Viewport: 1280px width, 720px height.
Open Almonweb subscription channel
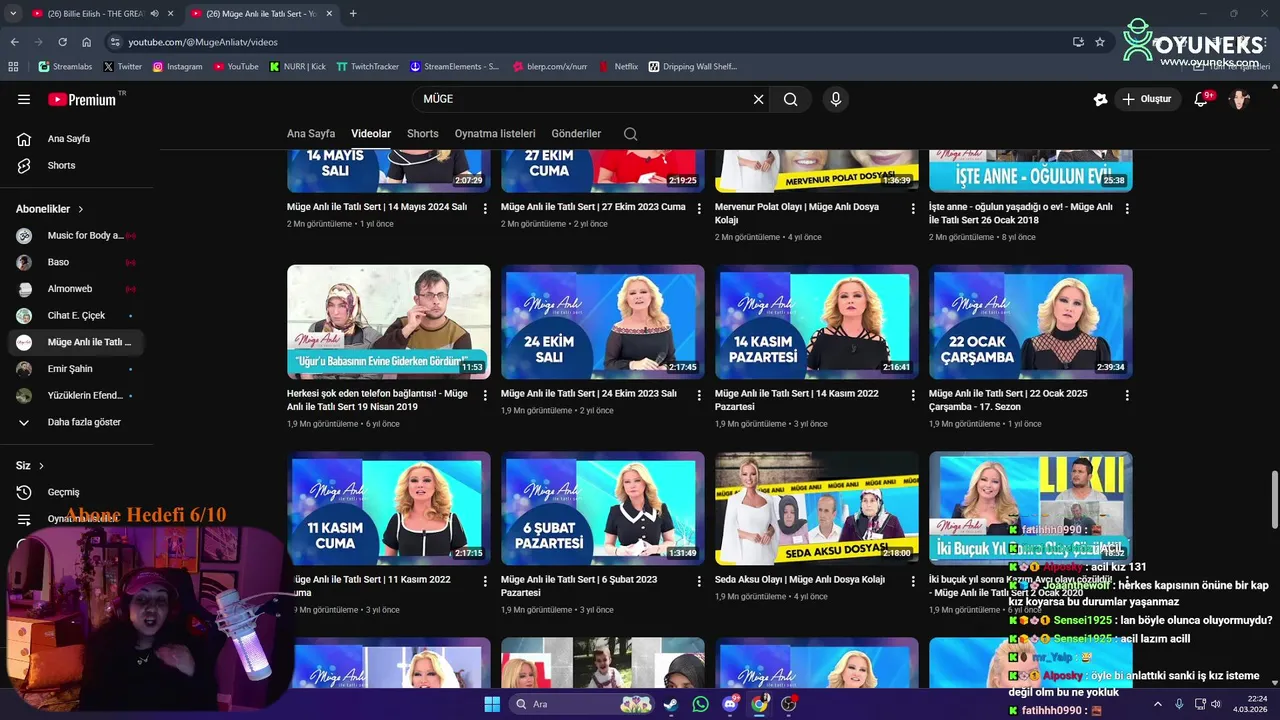[x=76, y=289]
